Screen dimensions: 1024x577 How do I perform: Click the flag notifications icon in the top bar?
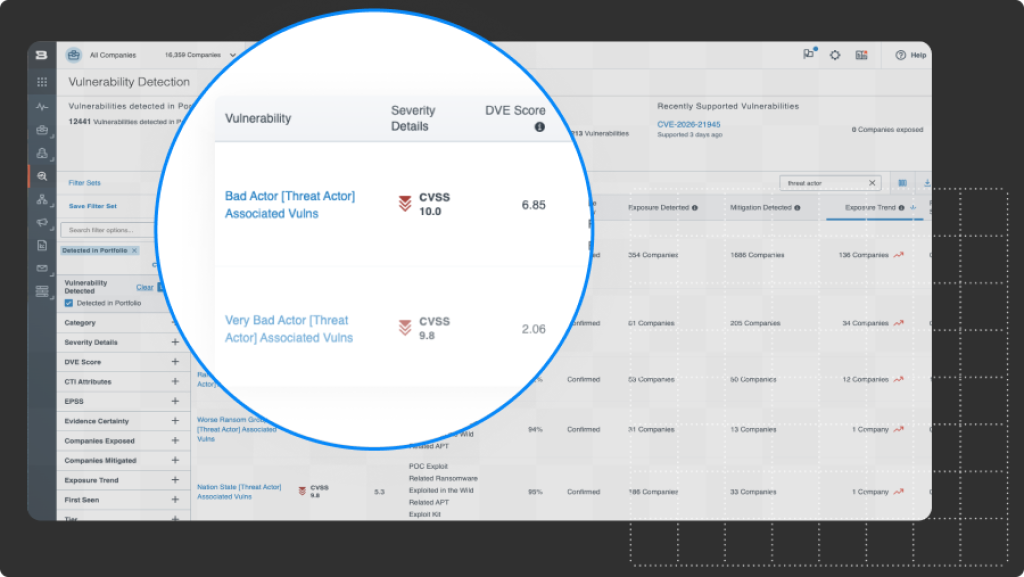[808, 55]
